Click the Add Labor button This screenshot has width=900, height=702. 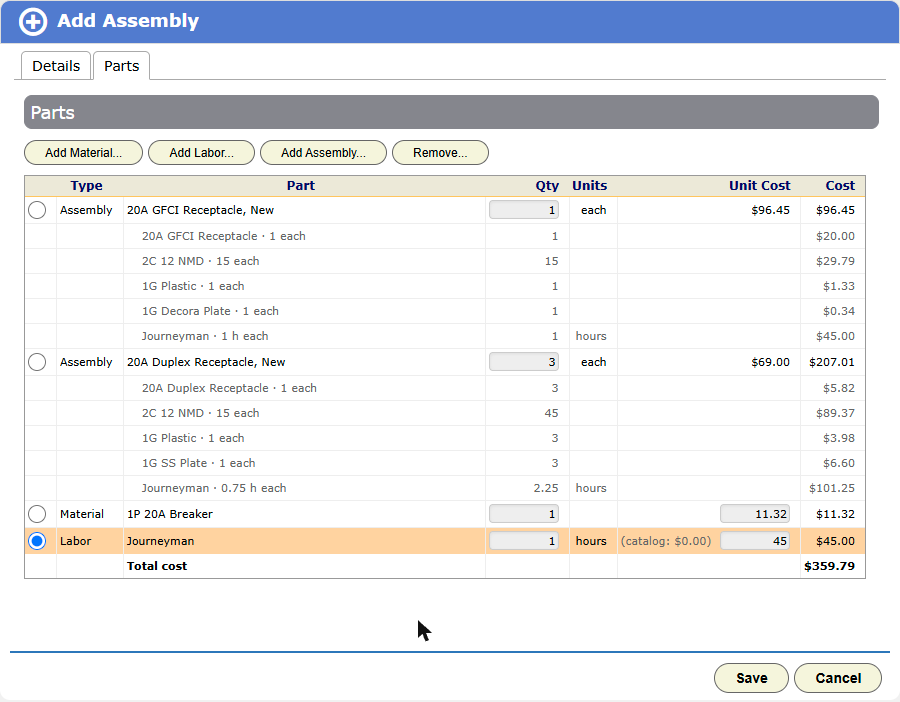coord(201,153)
